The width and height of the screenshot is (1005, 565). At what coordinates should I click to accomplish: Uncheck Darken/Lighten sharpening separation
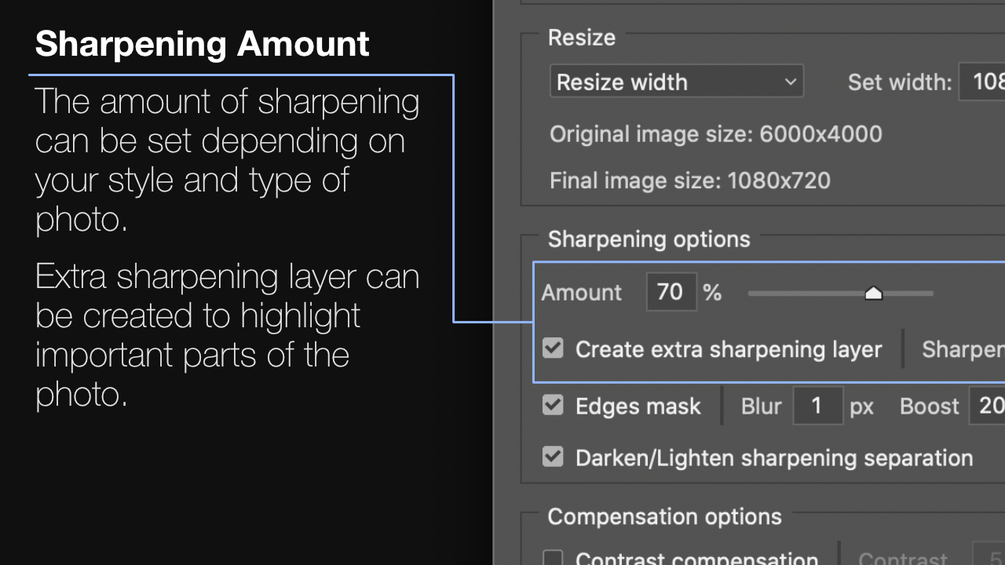pyautogui.click(x=553, y=458)
